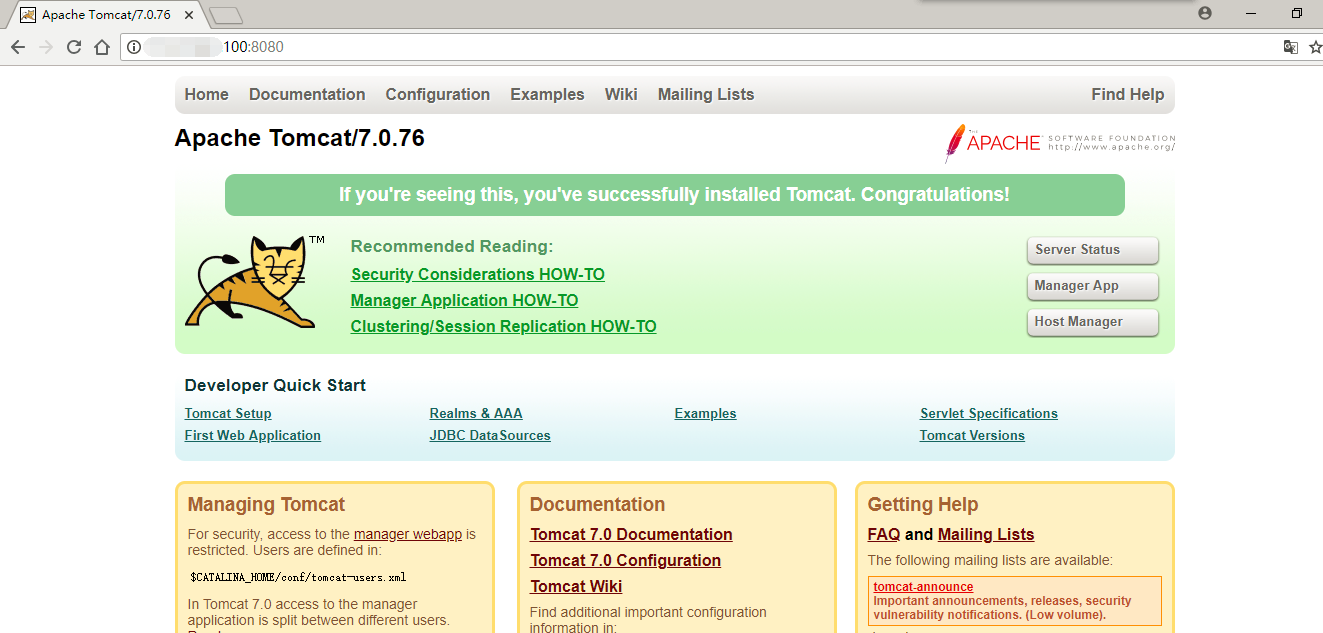The height and width of the screenshot is (633, 1323).
Task: Click the Apache Software Foundation feather logo
Action: point(1059,143)
